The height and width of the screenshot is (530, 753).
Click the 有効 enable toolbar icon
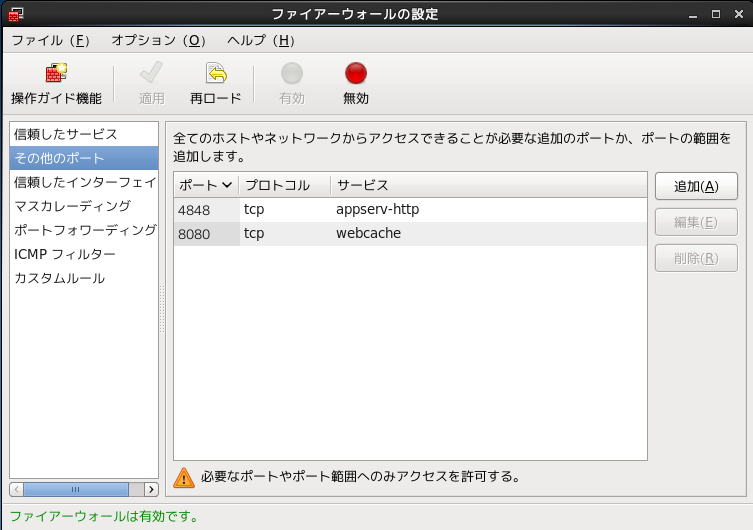pyautogui.click(x=292, y=74)
